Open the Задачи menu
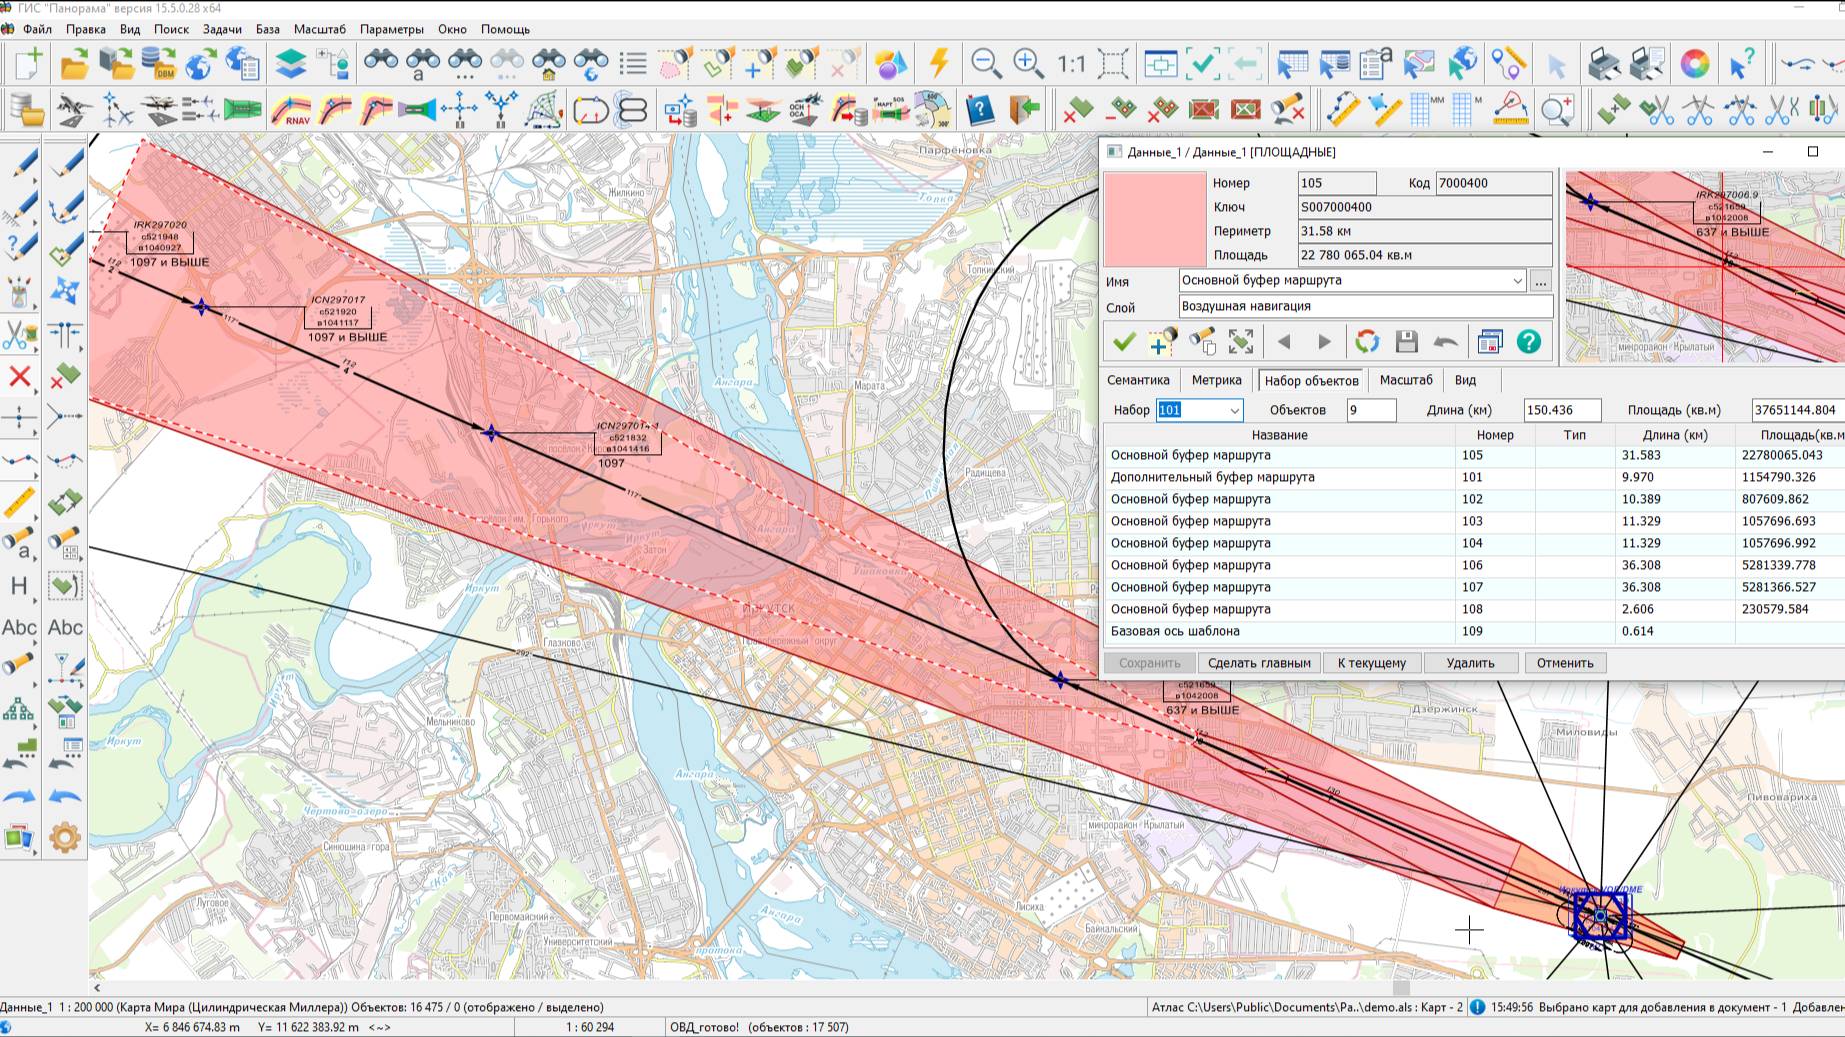The width and height of the screenshot is (1845, 1037). (222, 29)
